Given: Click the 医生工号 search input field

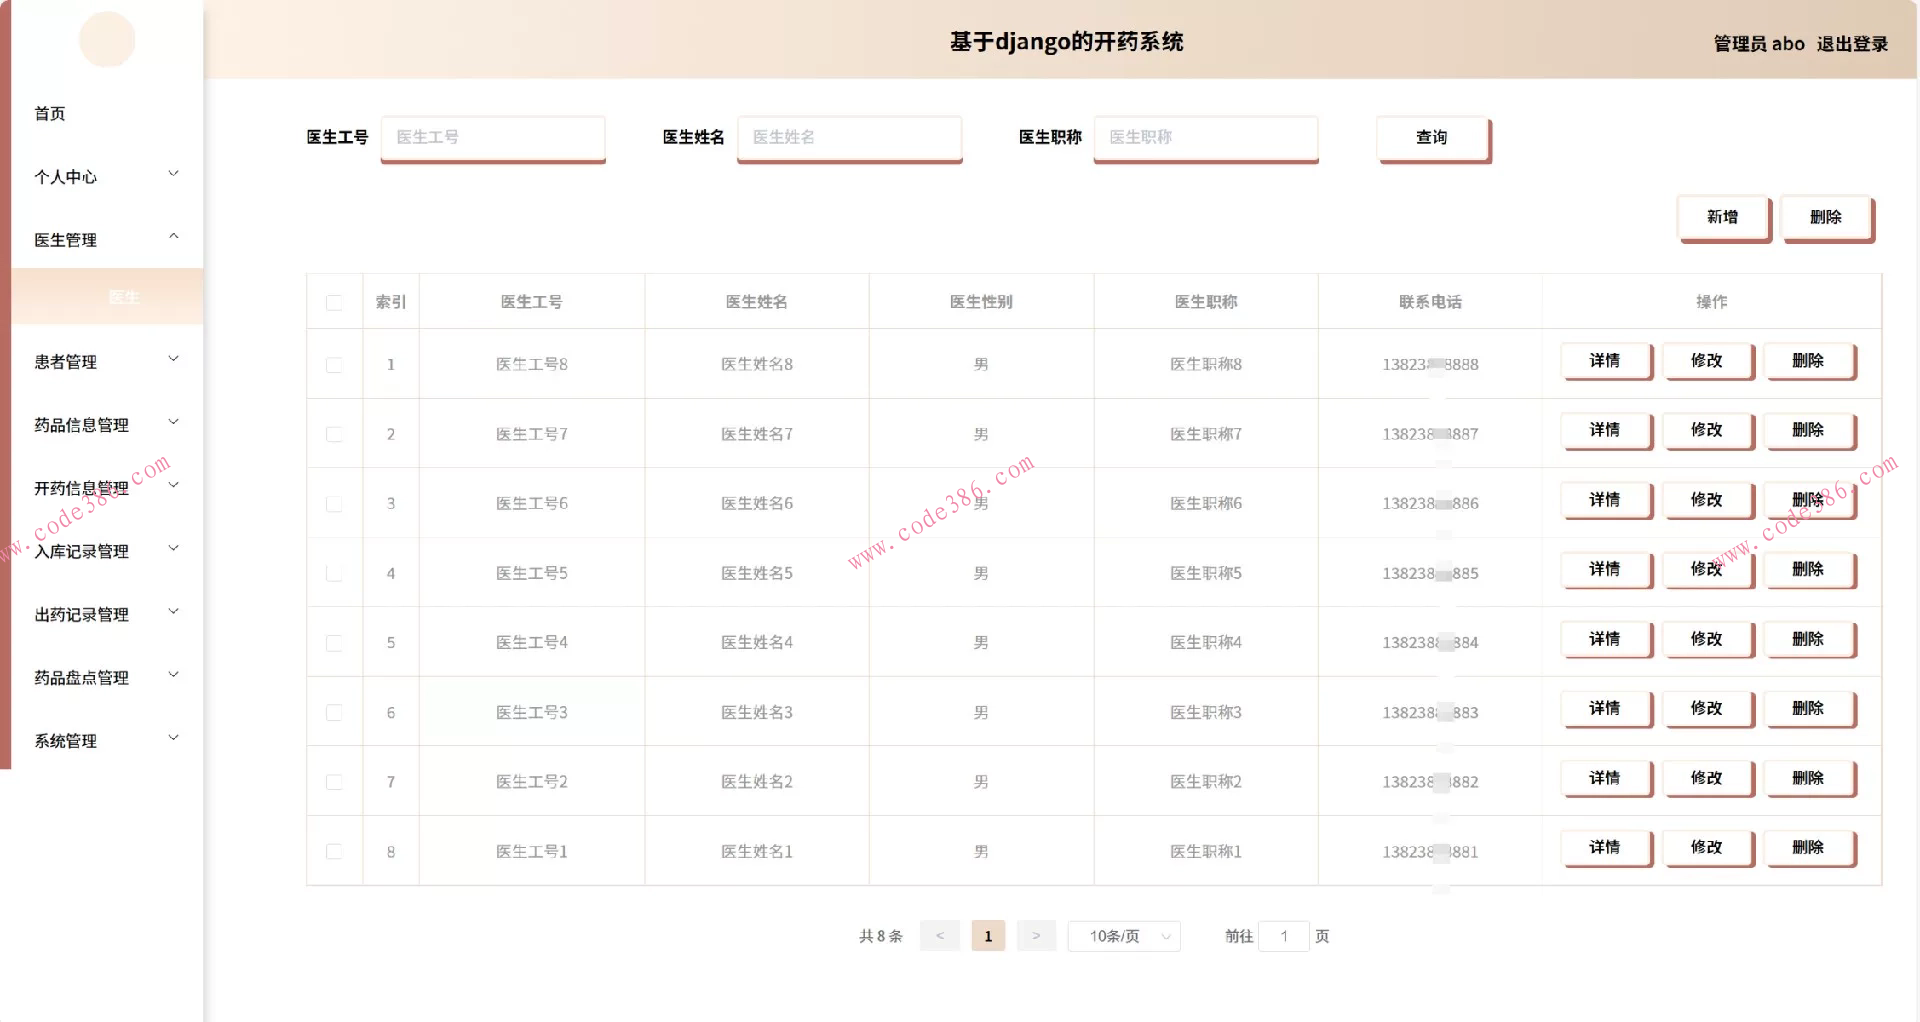Looking at the screenshot, I should (492, 138).
